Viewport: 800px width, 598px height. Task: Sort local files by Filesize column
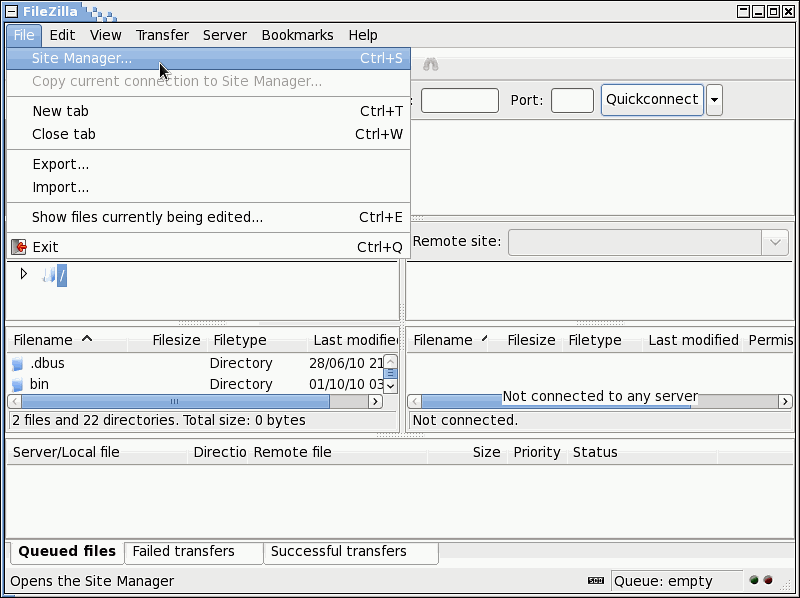tap(166, 340)
